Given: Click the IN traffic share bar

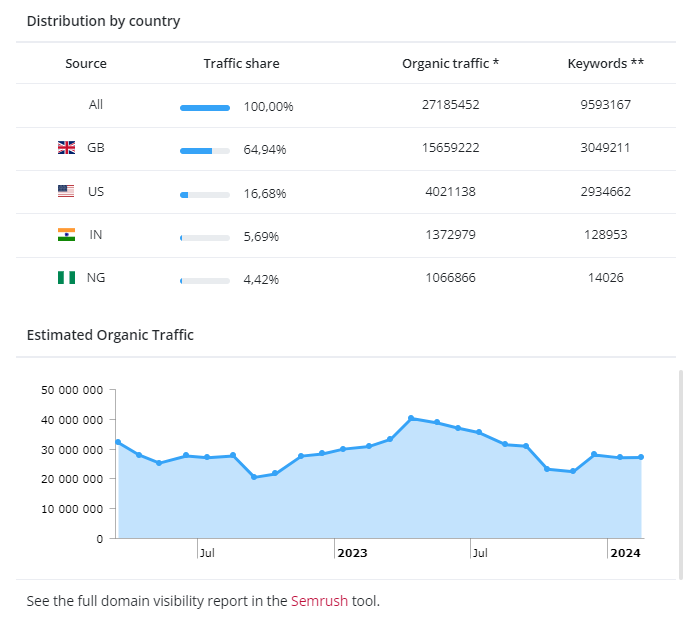Looking at the screenshot, I should tap(205, 238).
